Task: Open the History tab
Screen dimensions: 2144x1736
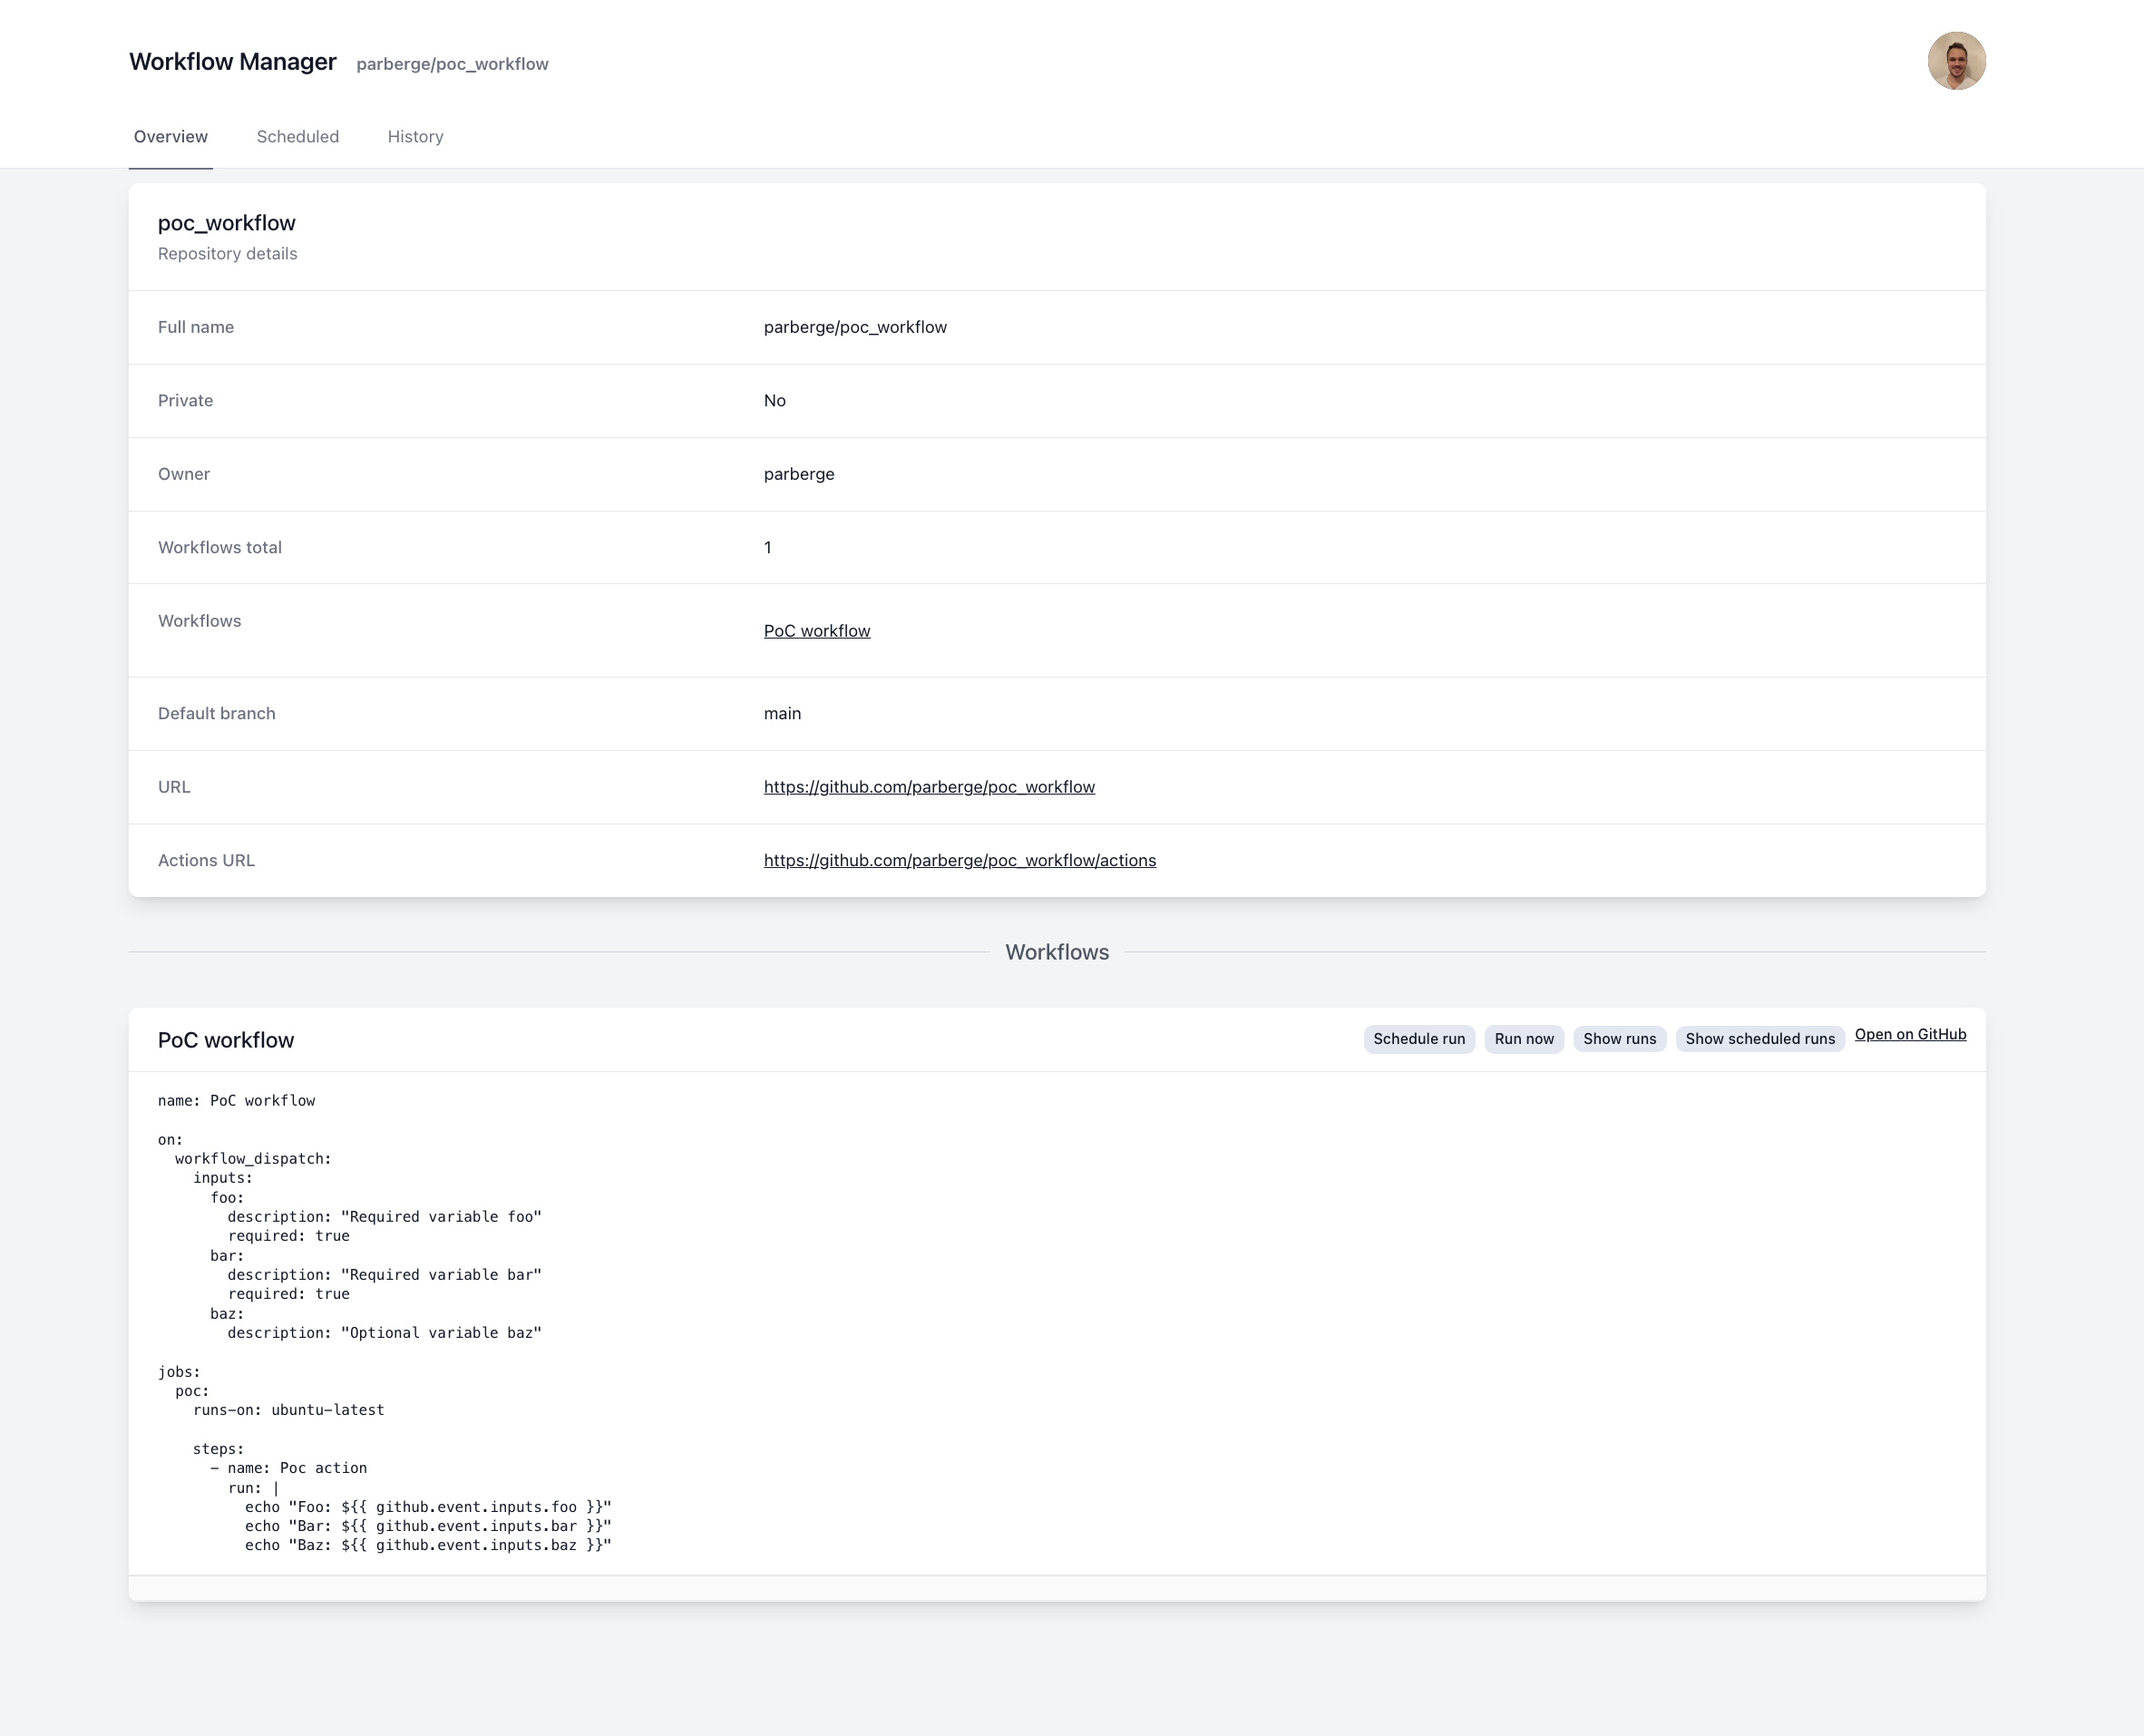Action: point(415,137)
